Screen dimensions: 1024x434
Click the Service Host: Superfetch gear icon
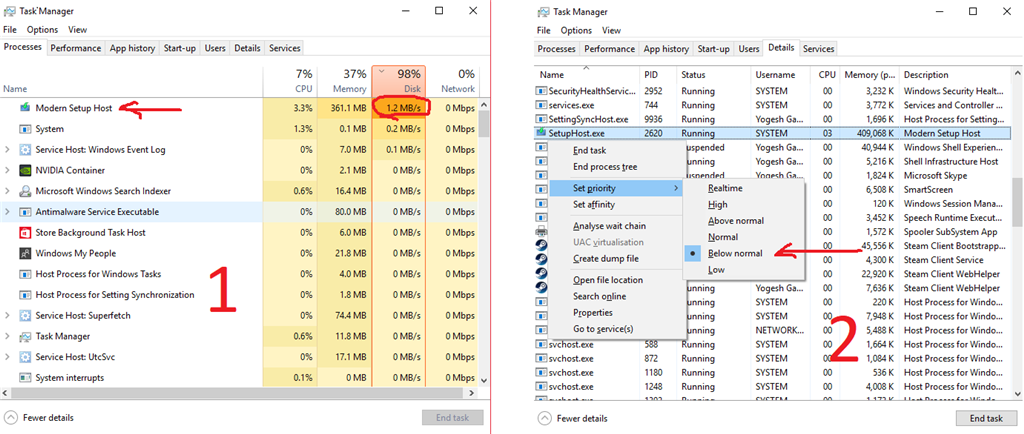point(25,315)
